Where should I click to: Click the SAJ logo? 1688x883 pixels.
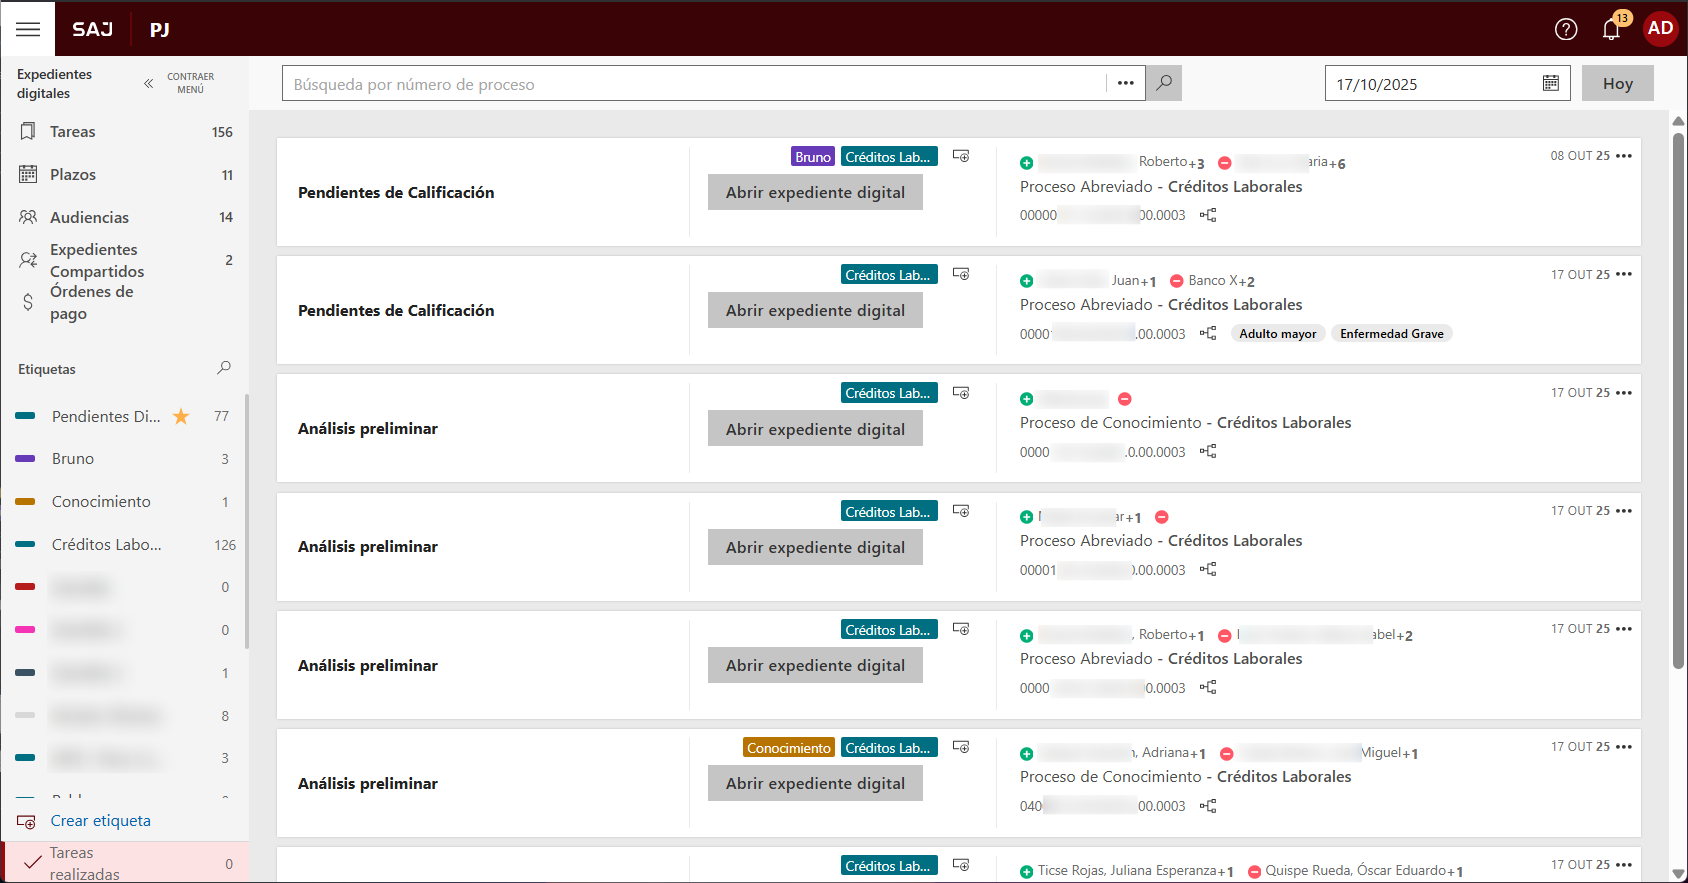[x=92, y=29]
